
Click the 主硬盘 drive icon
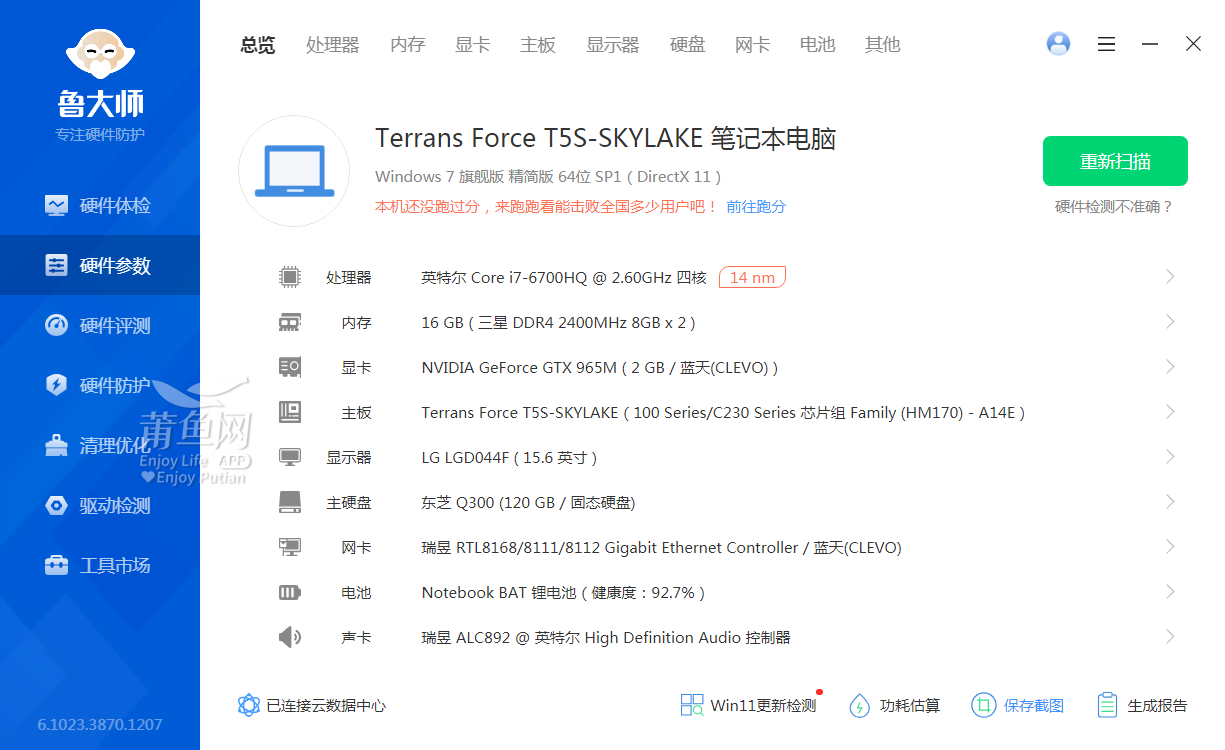click(289, 502)
